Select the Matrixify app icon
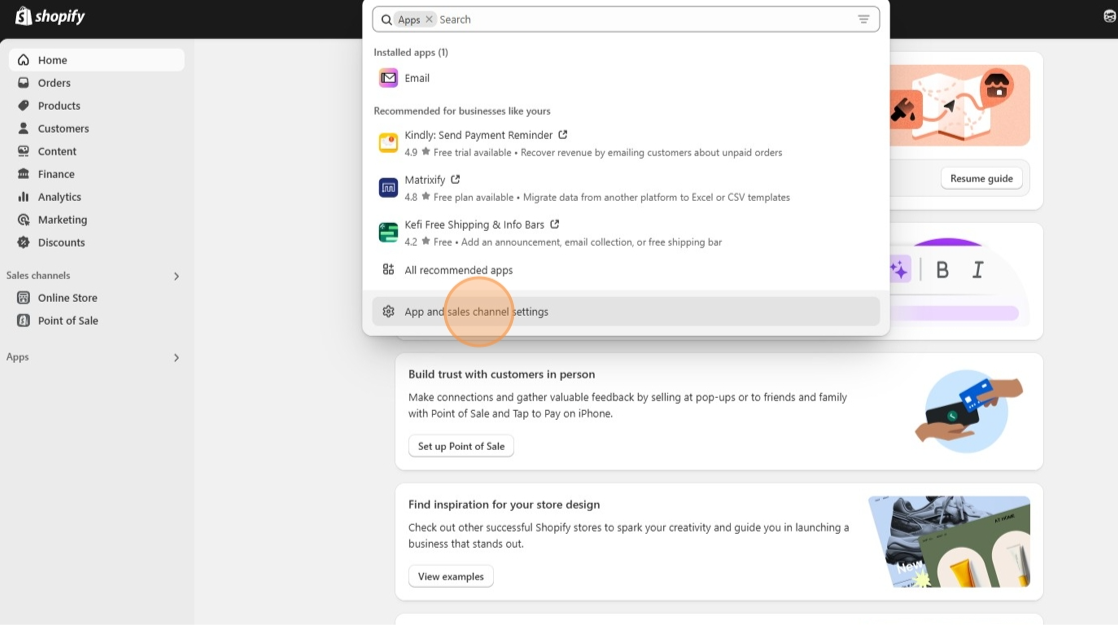 388,188
